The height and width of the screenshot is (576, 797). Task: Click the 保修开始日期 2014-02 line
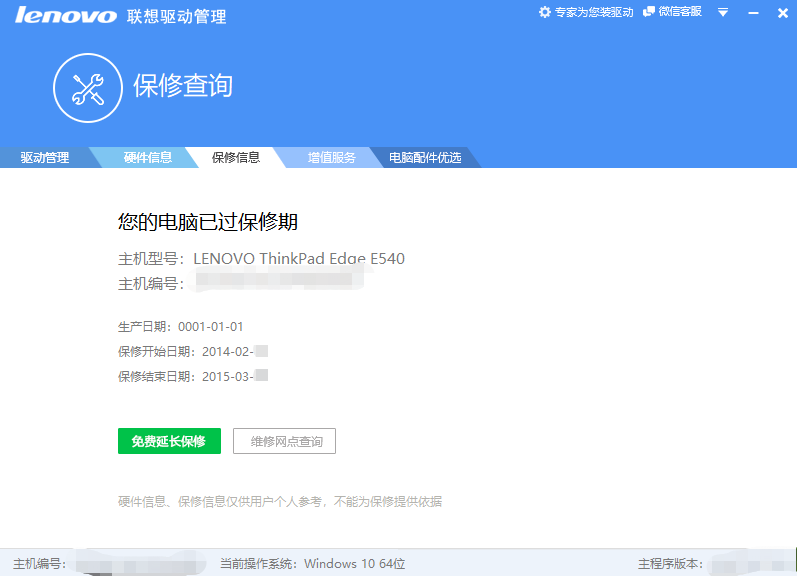point(193,351)
